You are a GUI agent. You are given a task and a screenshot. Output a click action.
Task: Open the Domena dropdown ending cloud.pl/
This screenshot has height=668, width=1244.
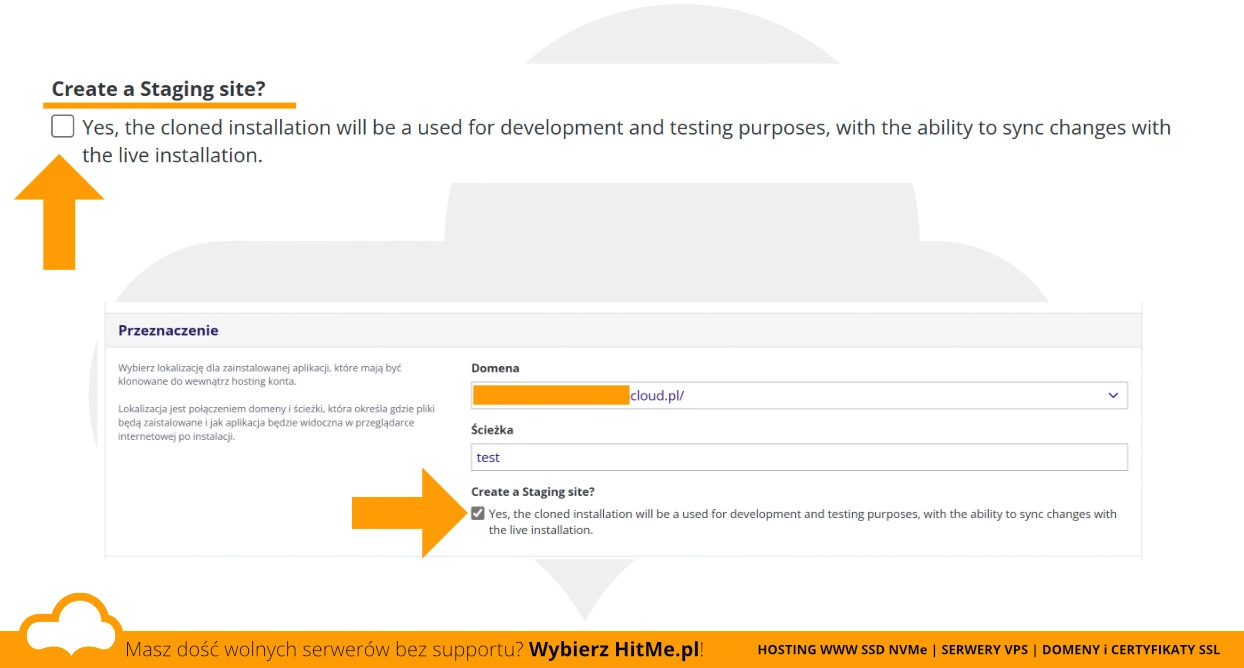[x=799, y=395]
